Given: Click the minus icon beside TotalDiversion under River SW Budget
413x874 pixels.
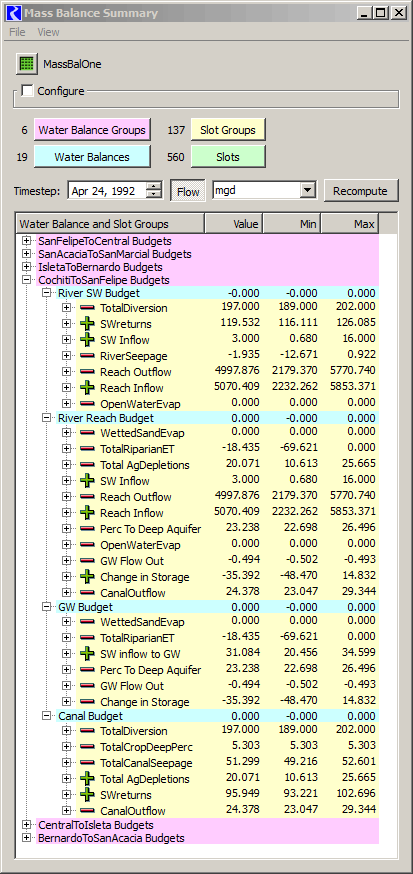Looking at the screenshot, I should (x=87, y=308).
